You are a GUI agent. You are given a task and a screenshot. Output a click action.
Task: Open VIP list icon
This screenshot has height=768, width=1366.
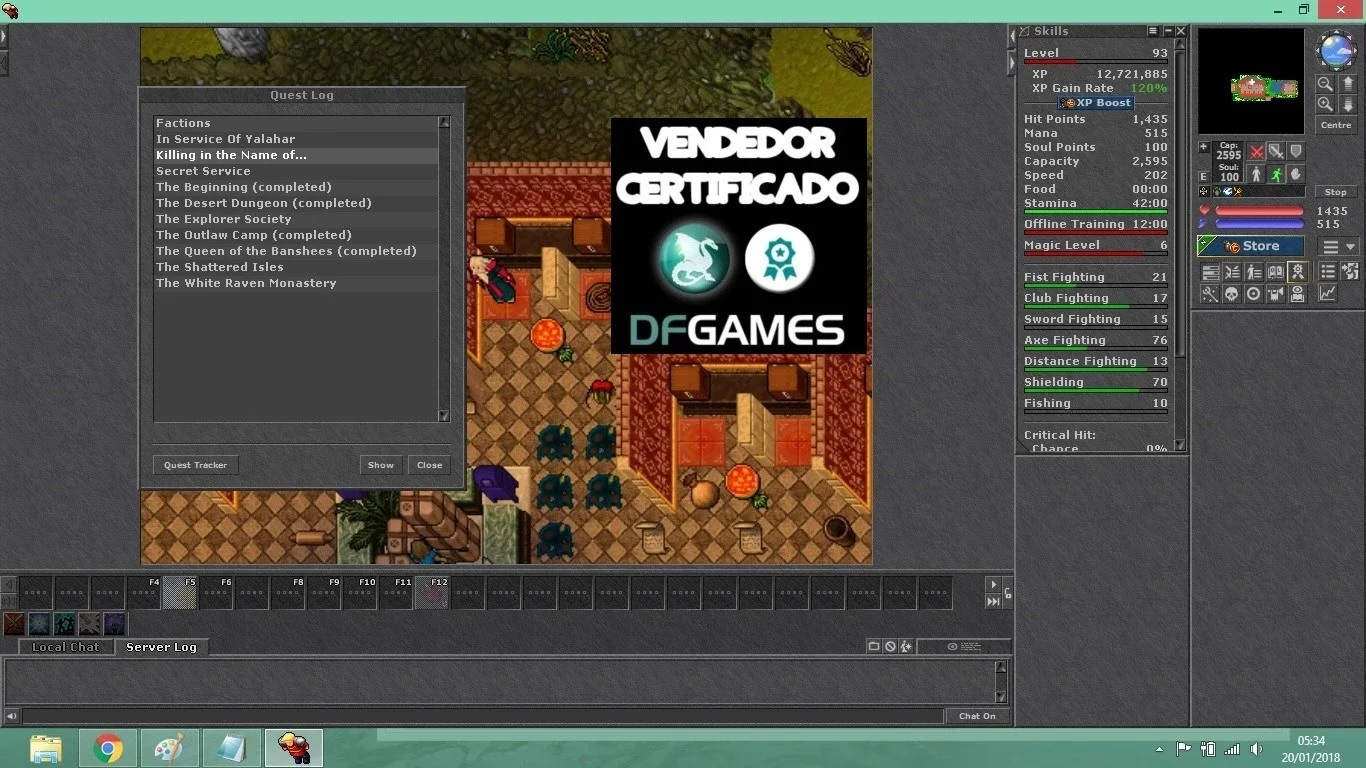pos(1254,272)
